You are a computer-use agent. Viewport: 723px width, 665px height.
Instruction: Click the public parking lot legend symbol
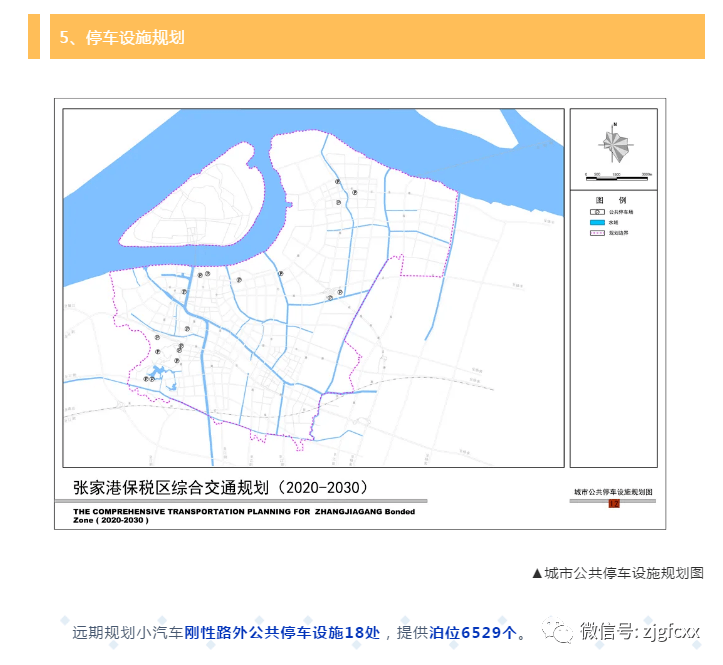(x=597, y=212)
